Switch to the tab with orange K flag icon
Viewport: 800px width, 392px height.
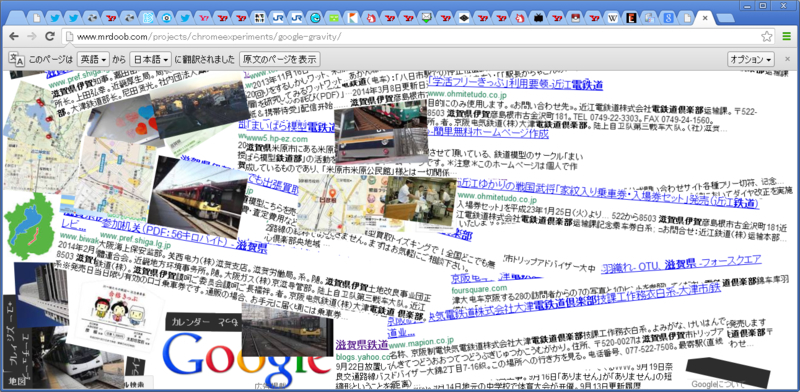point(352,18)
